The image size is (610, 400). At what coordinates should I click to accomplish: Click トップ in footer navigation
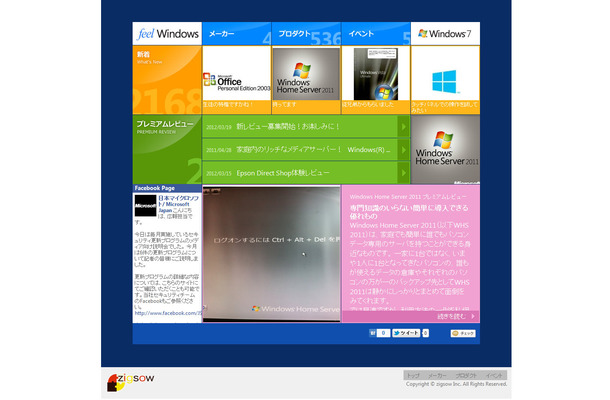pos(413,375)
